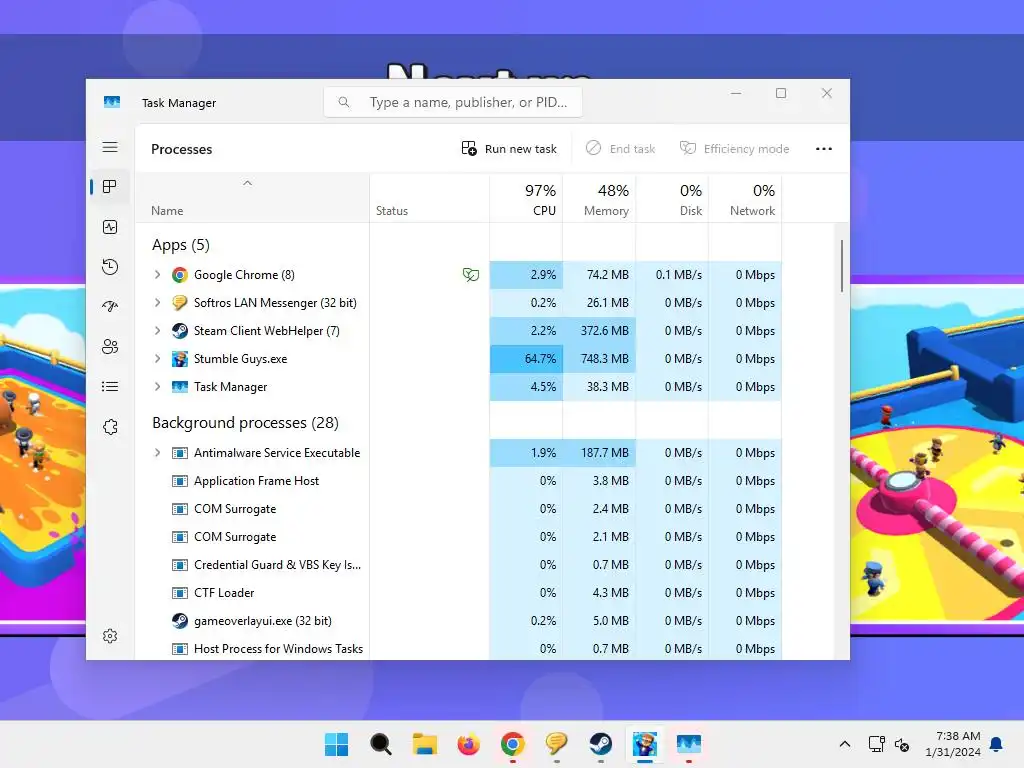Click the gameoverlayui.exe Steam icon
The image size is (1024, 768).
tap(180, 621)
